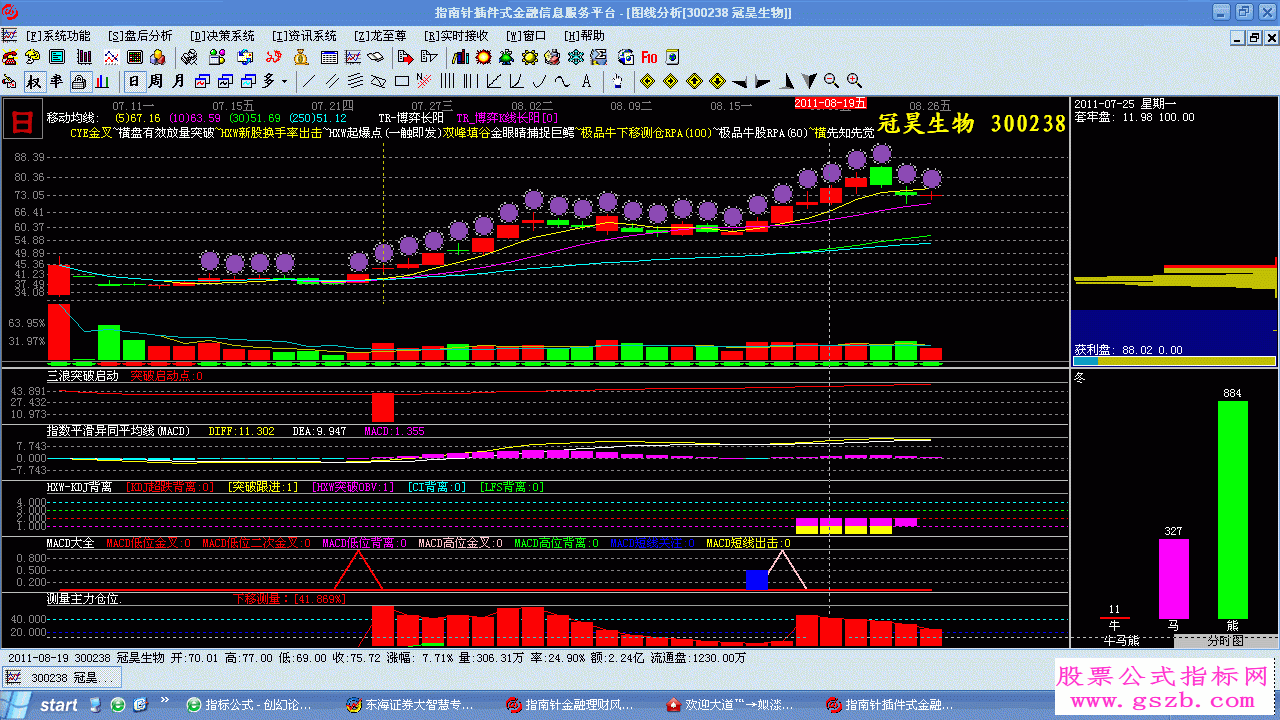The height and width of the screenshot is (720, 1280).
Task: Click the yellow diamond left-arrow icon
Action: coord(647,81)
